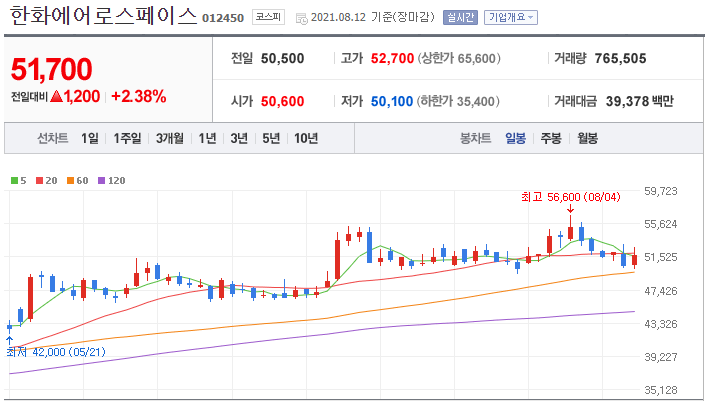Click the 거래량 value 765,505
Viewport: 705px width, 401px height.
(x=620, y=58)
